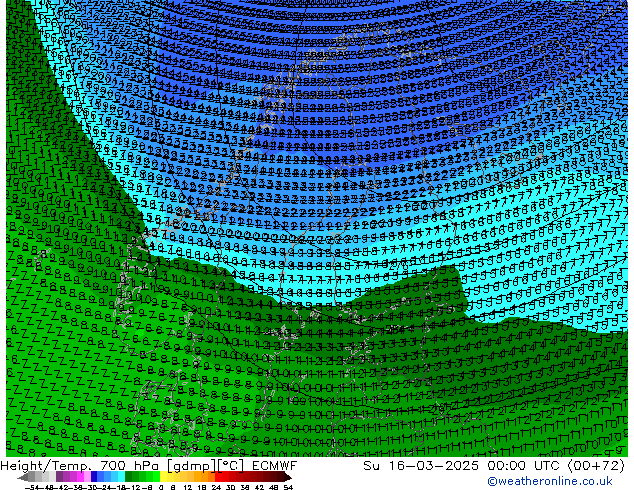Click the orange swatch above legend value 18
The height and width of the screenshot is (490, 634).
coord(205,476)
